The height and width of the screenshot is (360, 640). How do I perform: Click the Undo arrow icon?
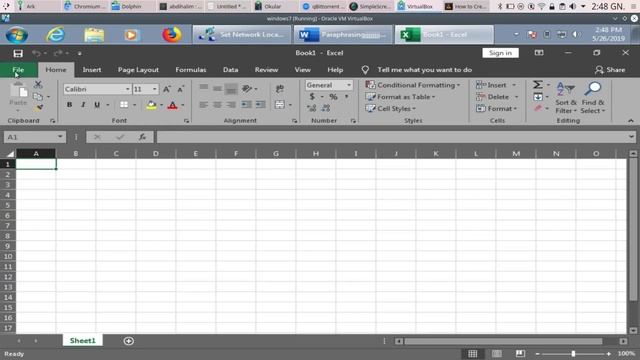tap(36, 53)
